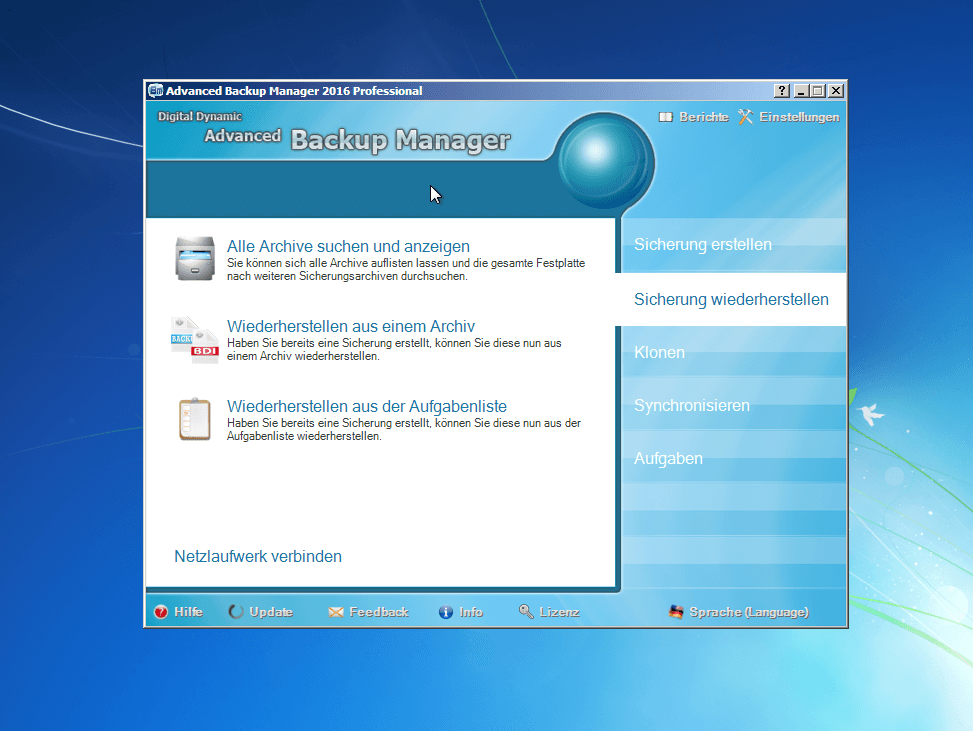Click Netzlaufwerk verbinden link
This screenshot has width=973, height=731.
pos(258,557)
